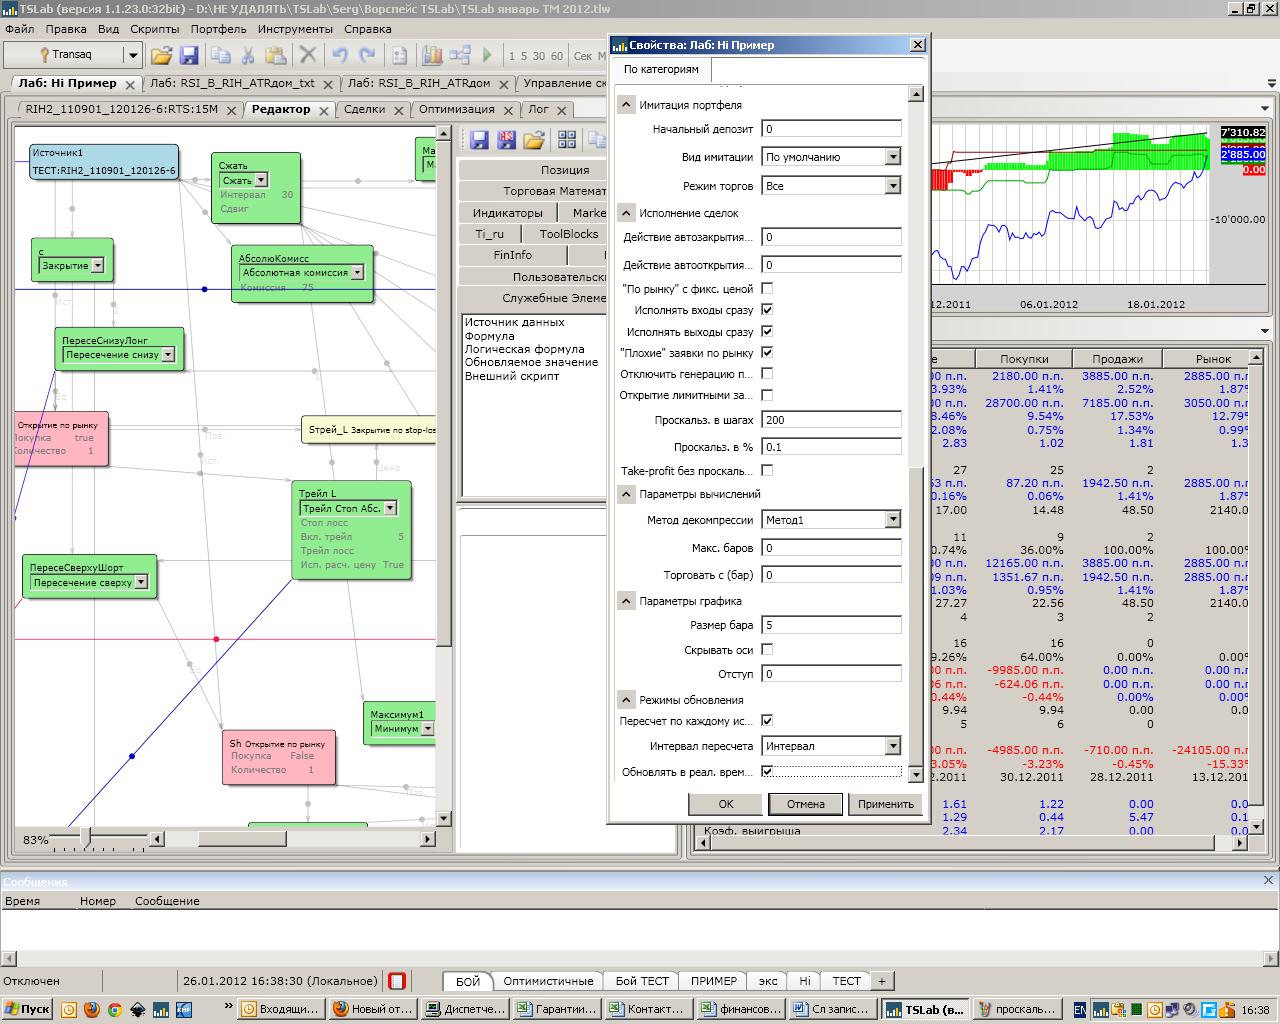Click the scissors cut icon
Screen dimensions: 1280x1024
click(x=248, y=55)
